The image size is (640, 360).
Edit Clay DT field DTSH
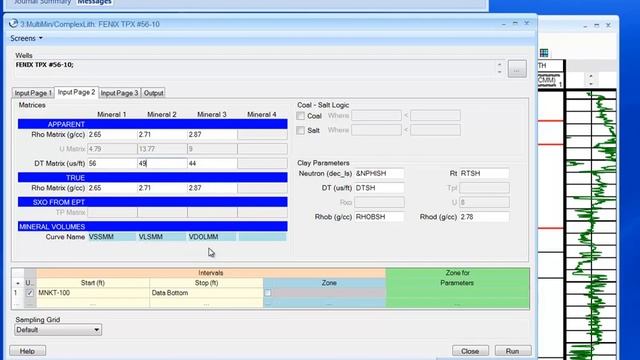click(x=379, y=188)
